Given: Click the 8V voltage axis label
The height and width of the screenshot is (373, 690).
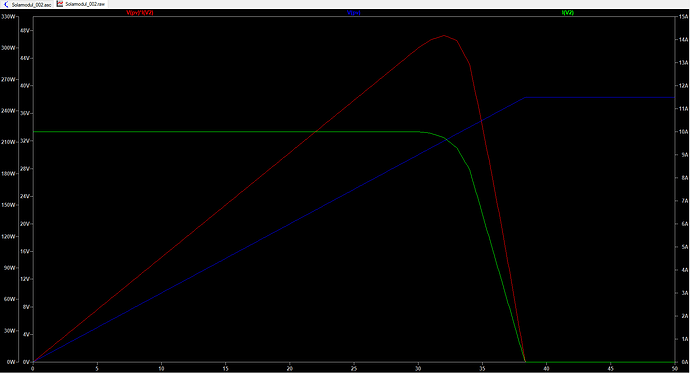Looking at the screenshot, I should pyautogui.click(x=26, y=307).
